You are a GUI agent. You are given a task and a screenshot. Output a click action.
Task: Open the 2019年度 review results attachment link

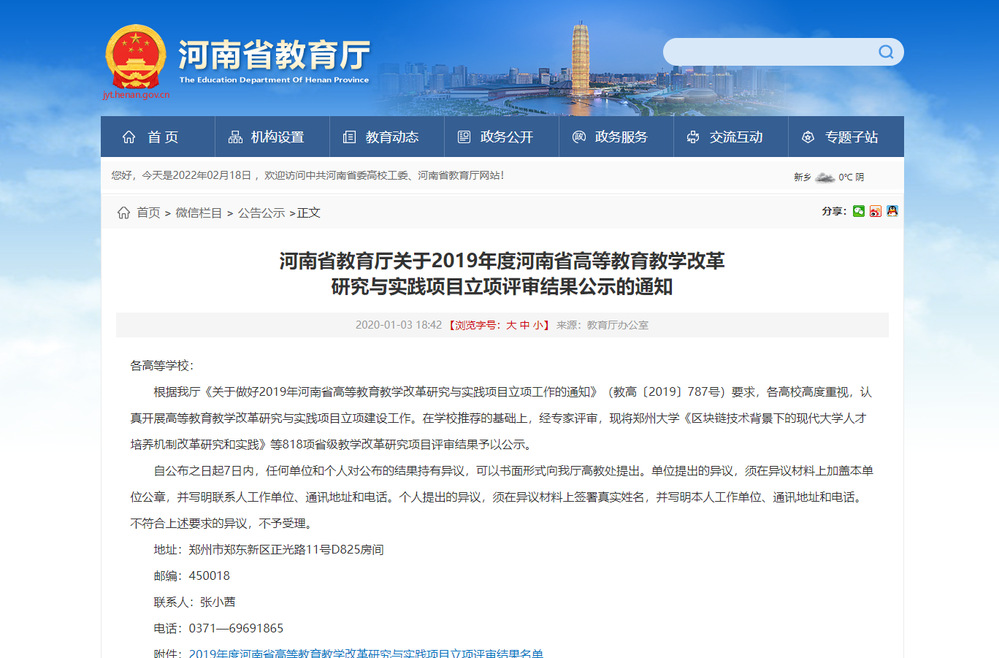(x=366, y=653)
